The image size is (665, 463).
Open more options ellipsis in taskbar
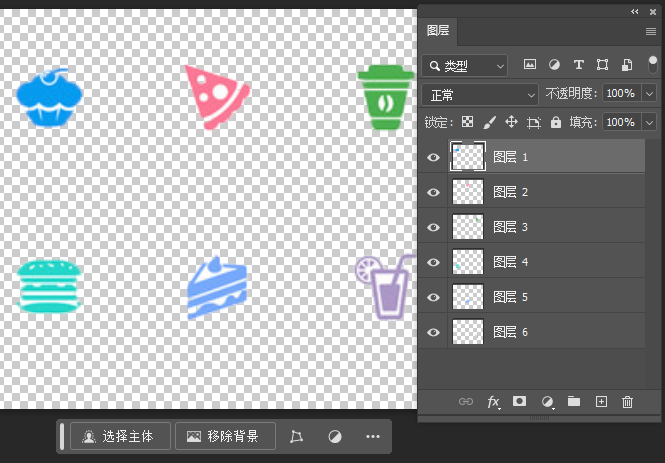point(373,436)
